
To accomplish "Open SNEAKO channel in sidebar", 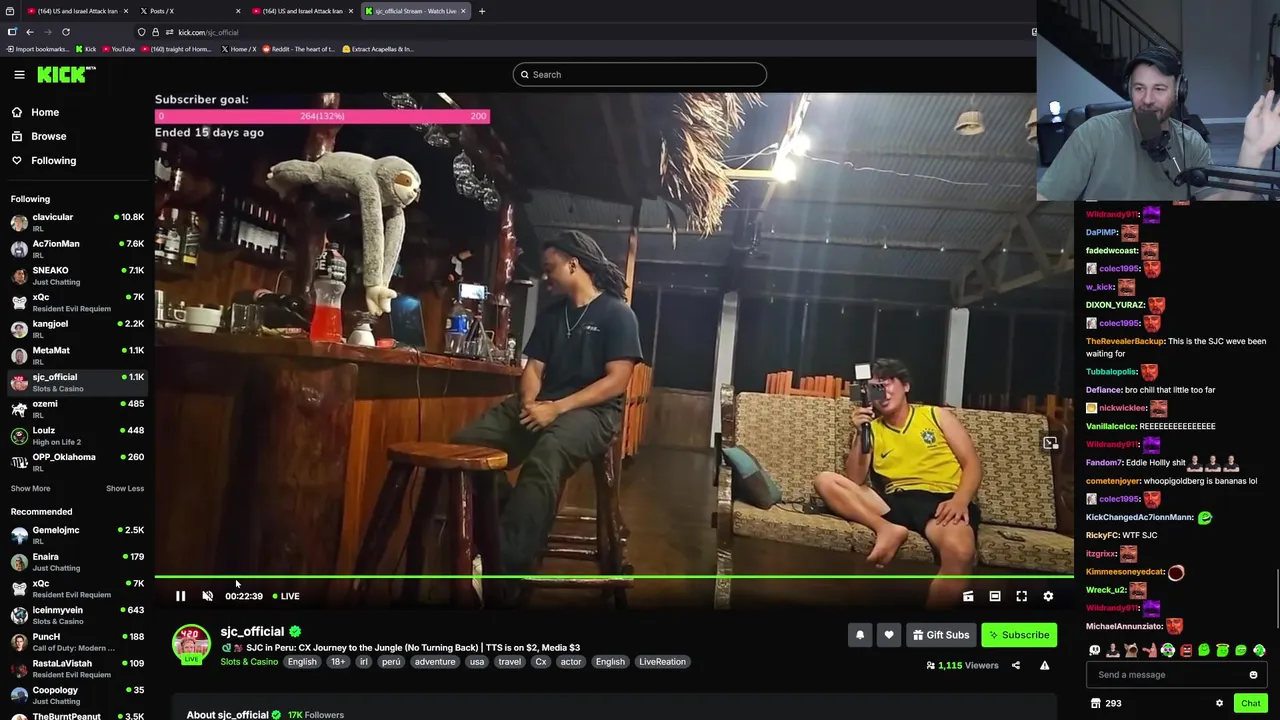I will click(77, 275).
